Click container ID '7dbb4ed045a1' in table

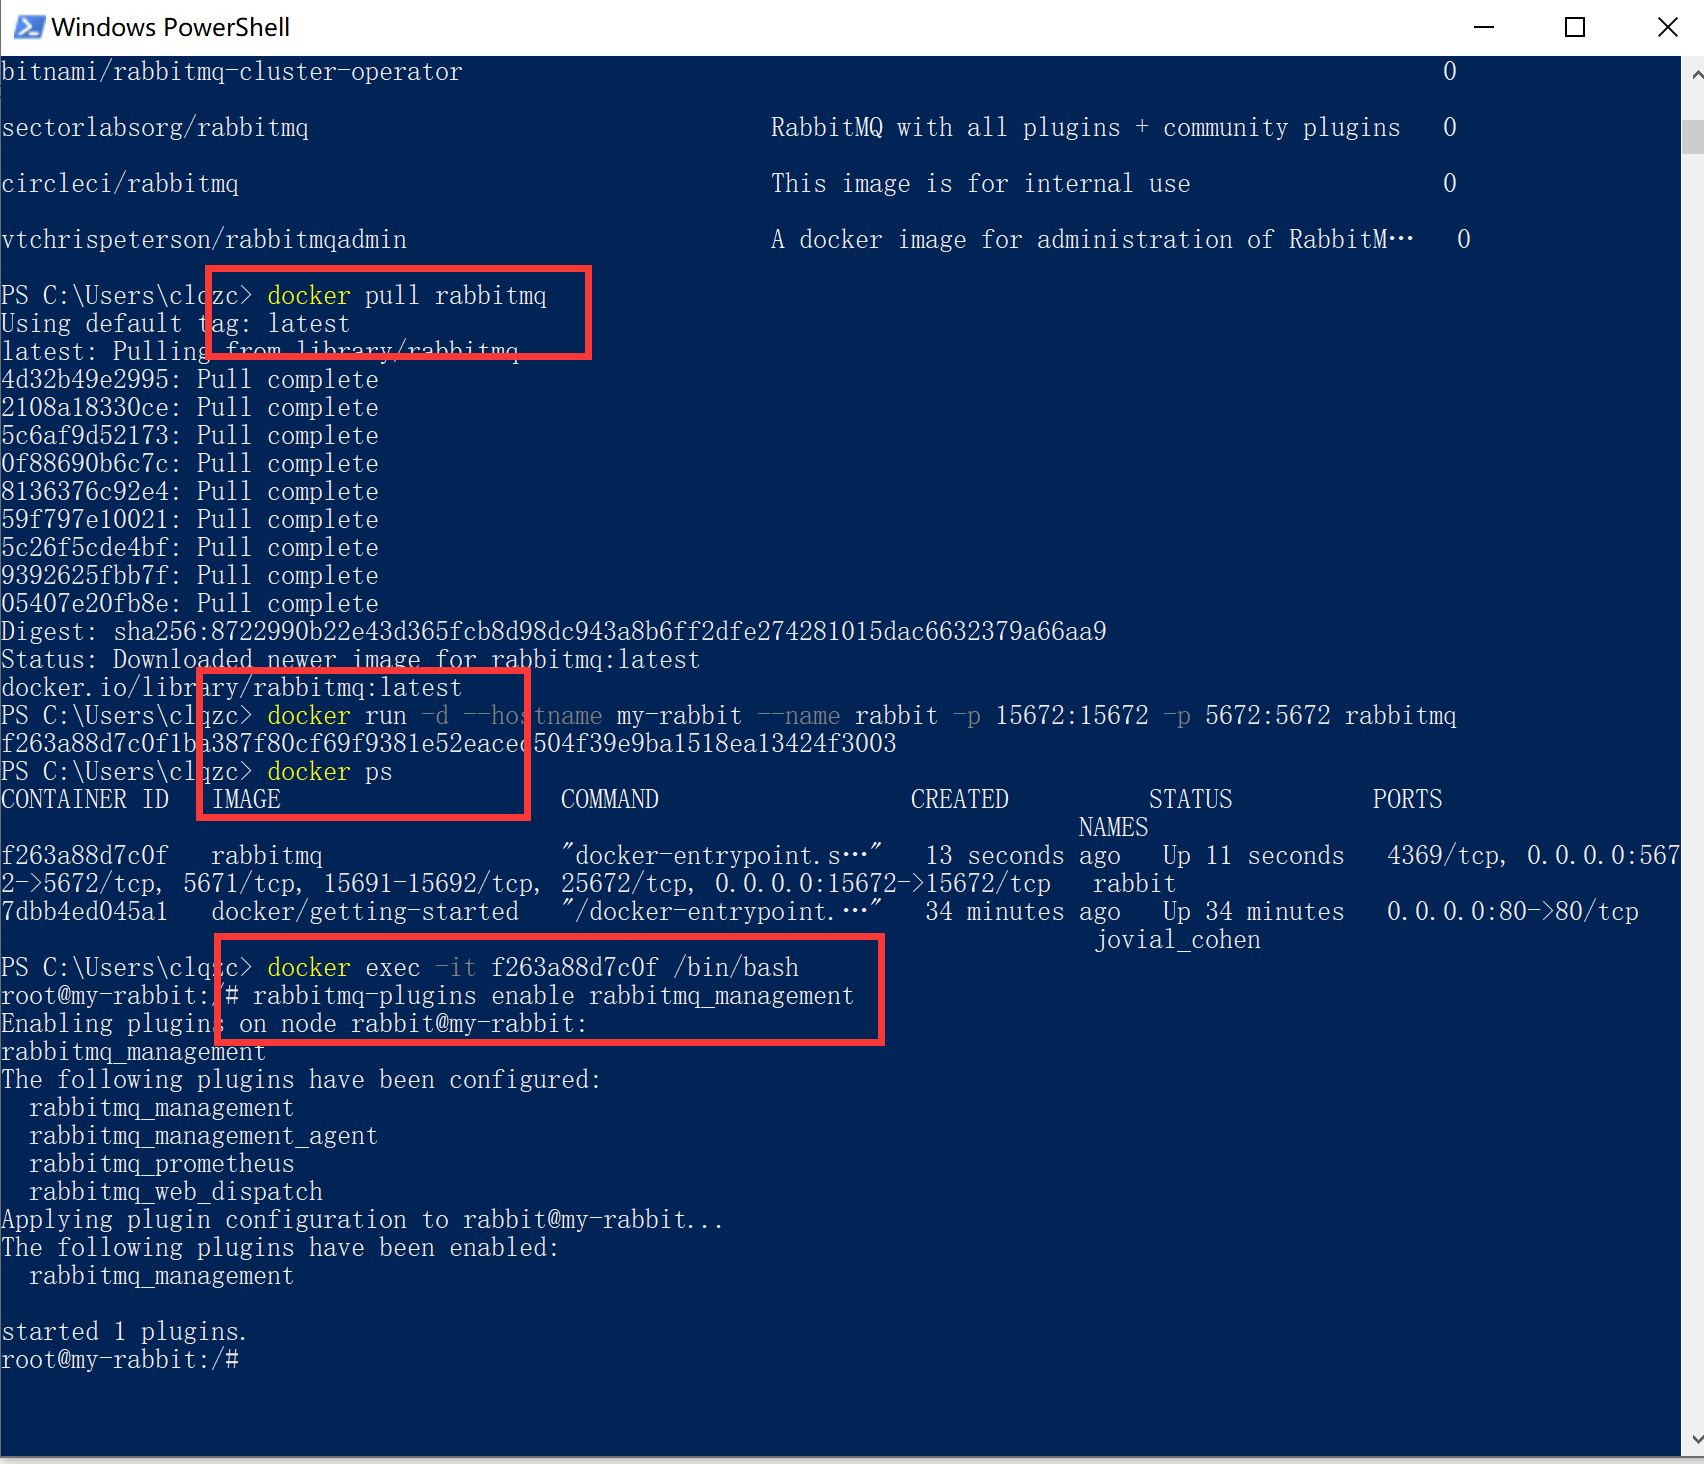pyautogui.click(x=85, y=912)
